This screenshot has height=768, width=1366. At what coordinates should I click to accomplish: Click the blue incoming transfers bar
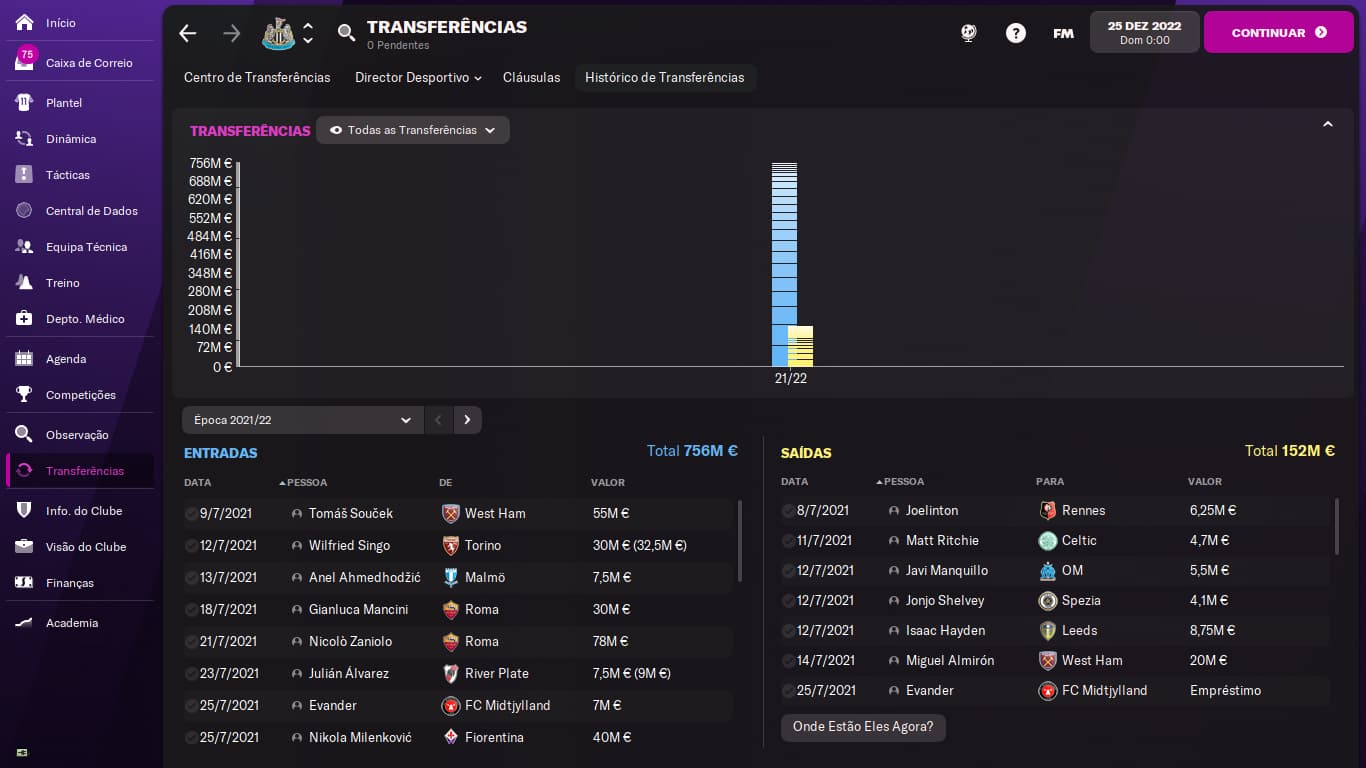(785, 265)
